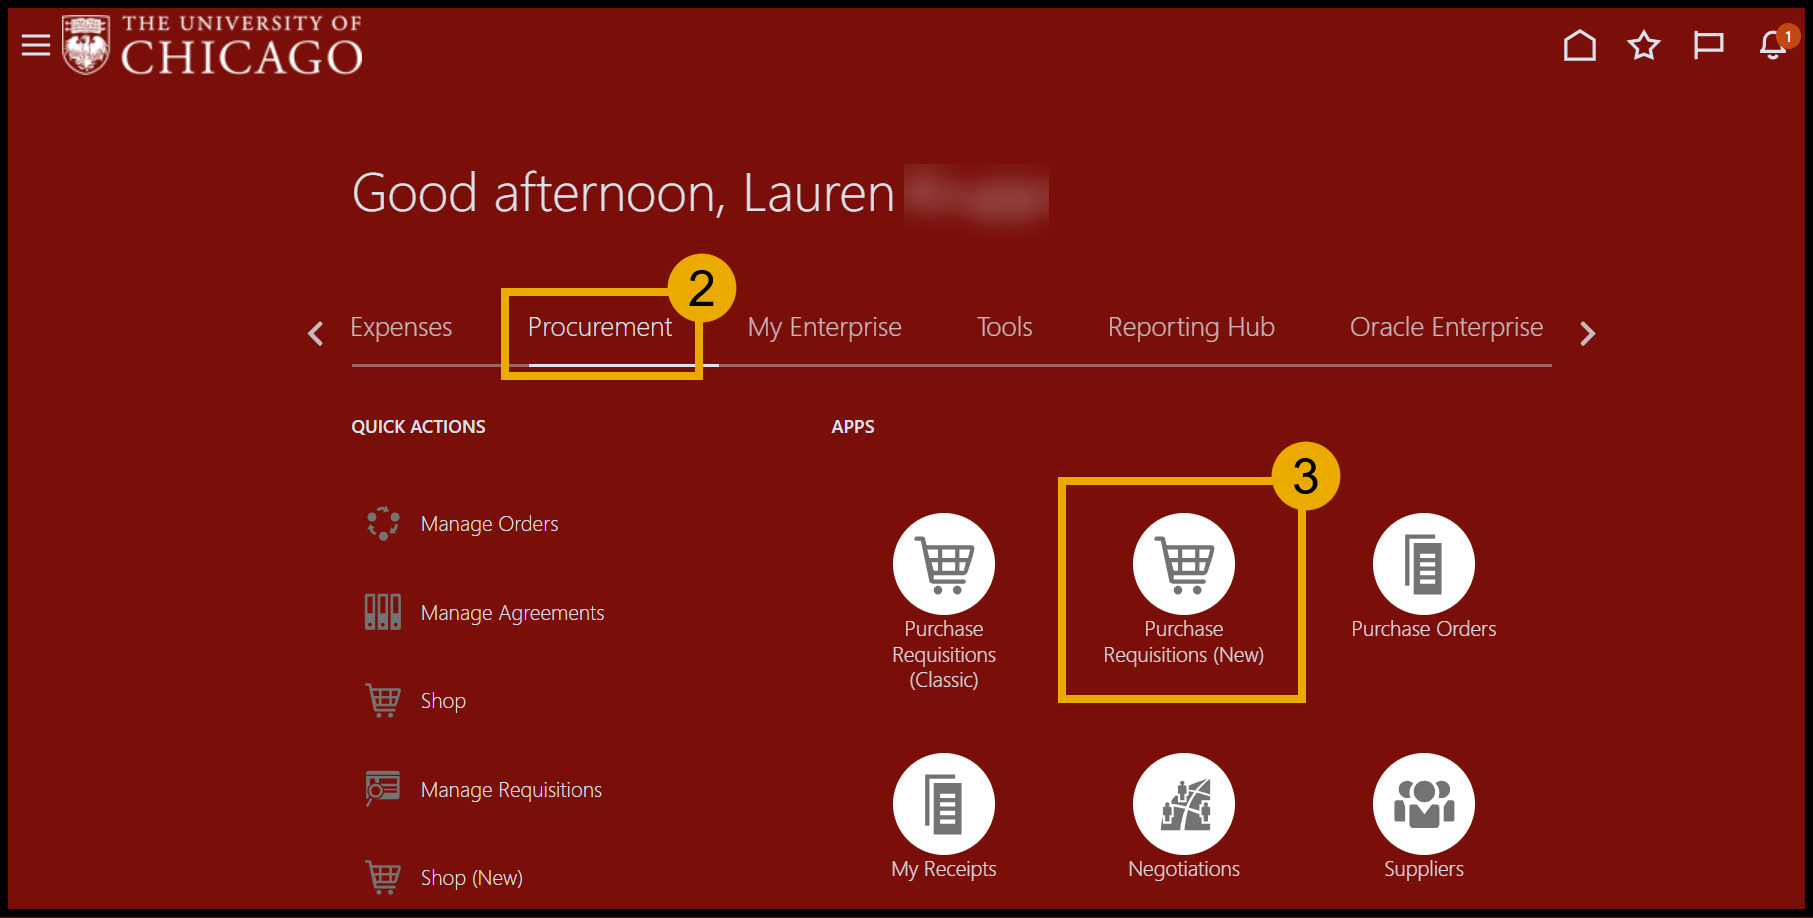Click Manage Requisitions icon
The height and width of the screenshot is (918, 1813).
(x=383, y=789)
